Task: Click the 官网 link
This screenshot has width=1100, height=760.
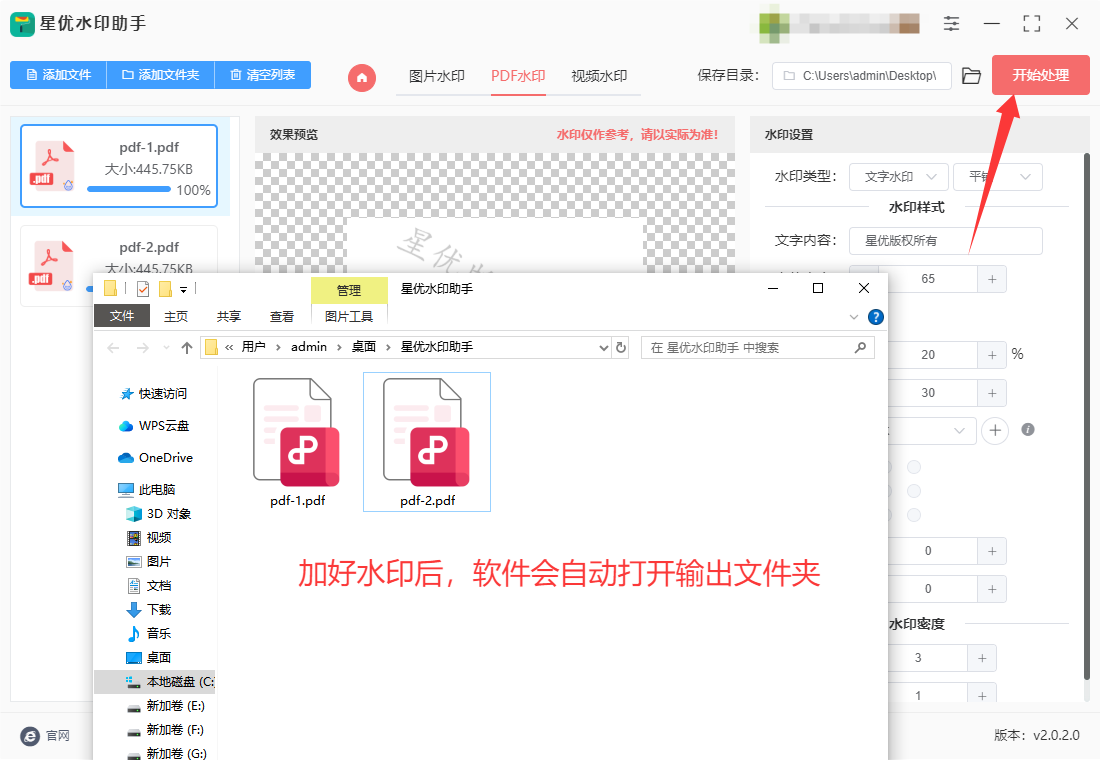Action: coord(58,735)
